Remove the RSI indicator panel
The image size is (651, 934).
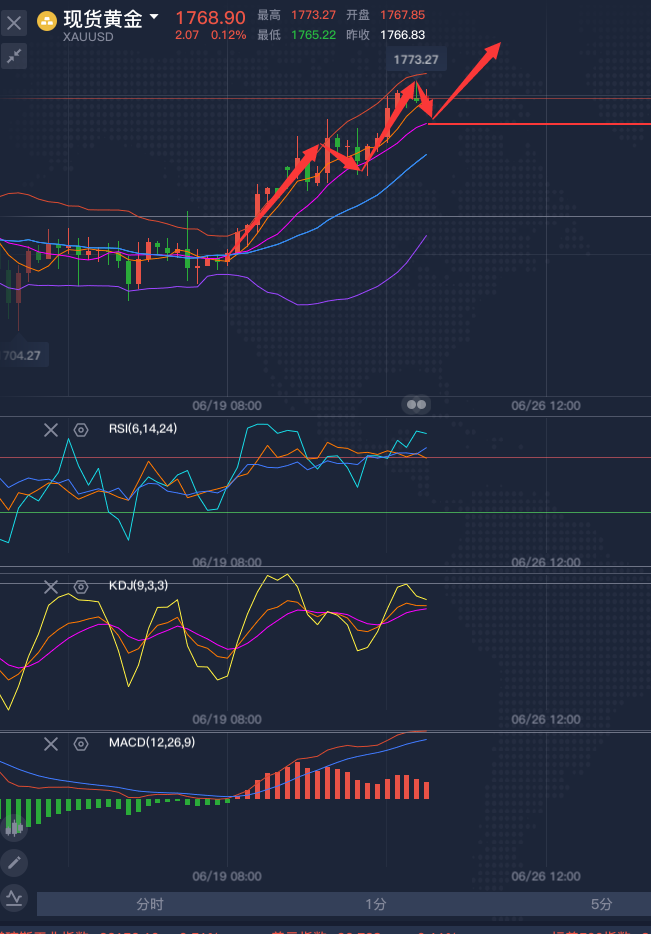pos(51,430)
